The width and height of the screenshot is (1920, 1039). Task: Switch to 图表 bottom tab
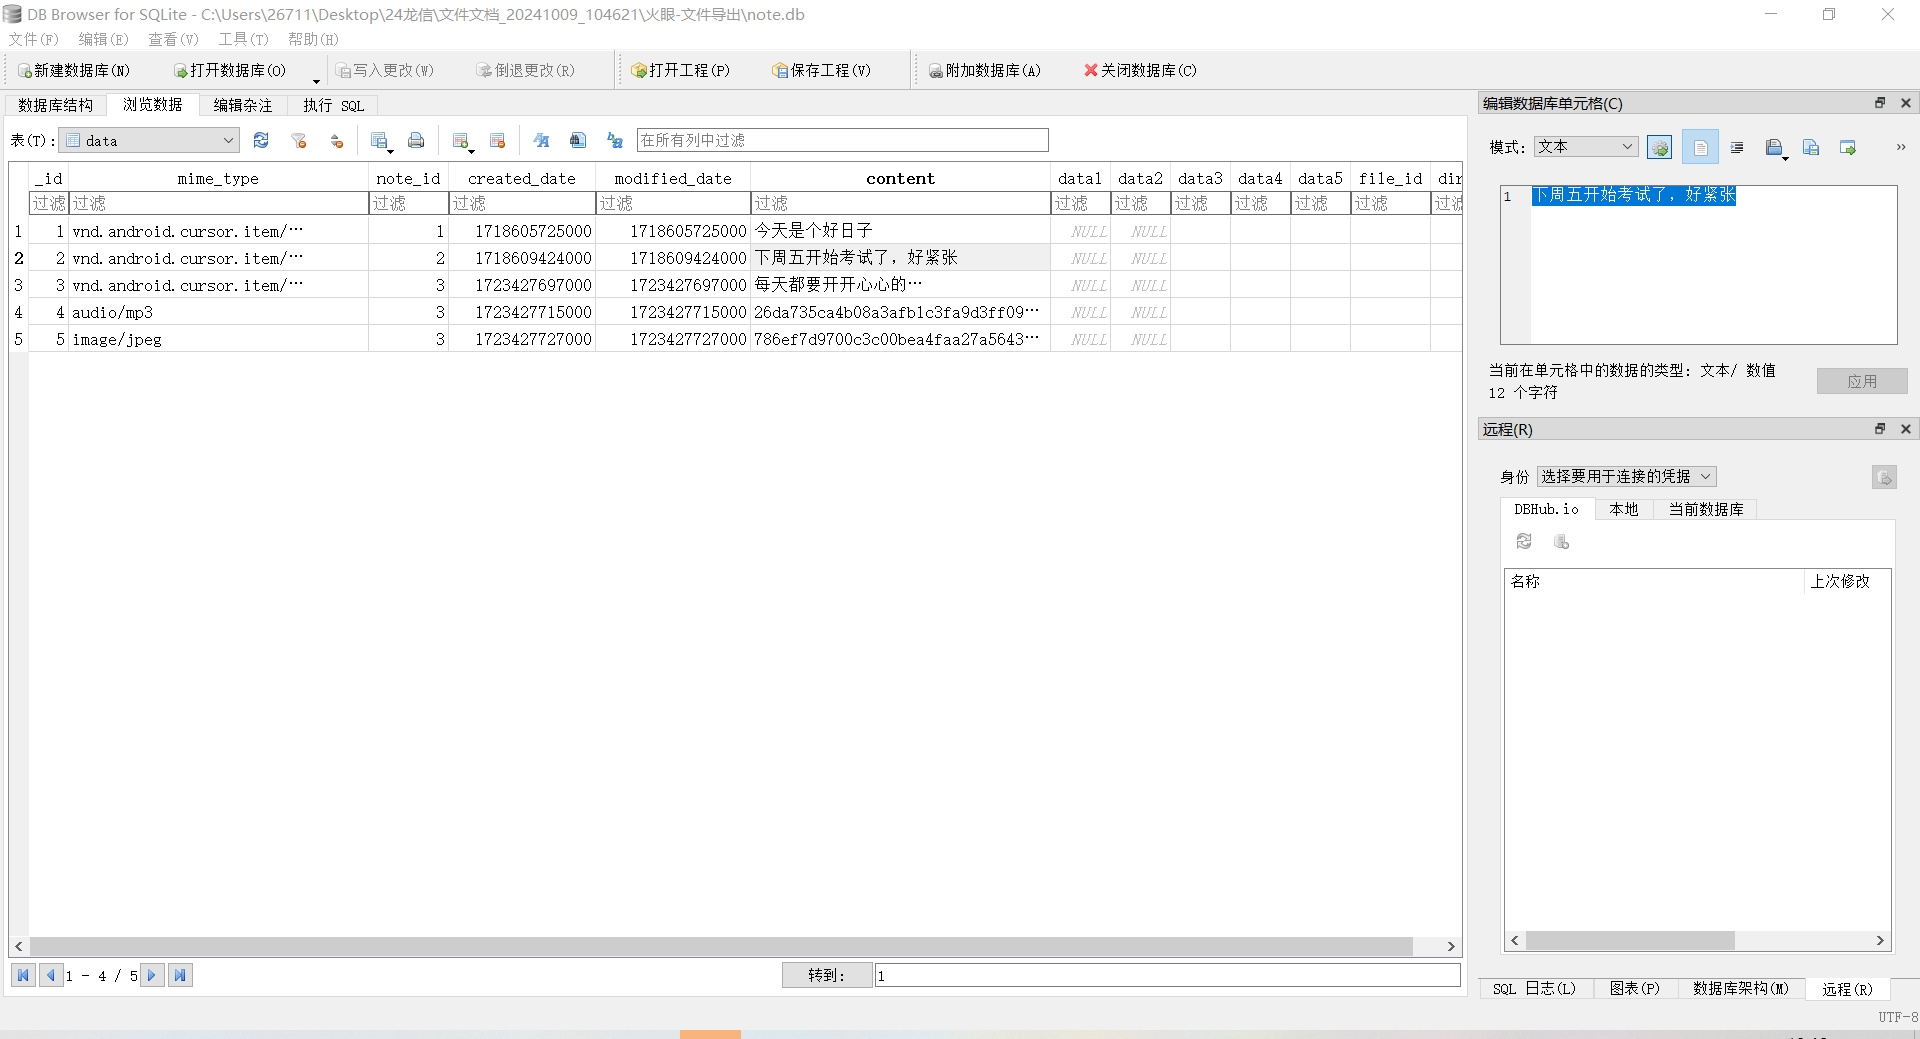pos(1634,988)
